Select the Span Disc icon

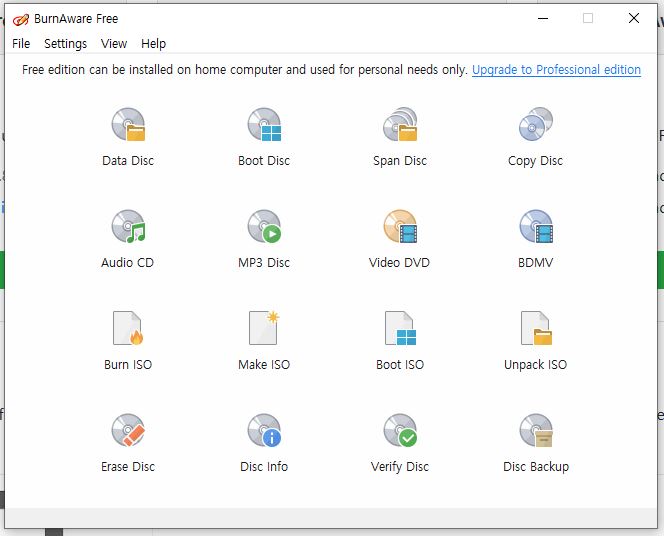tap(400, 124)
